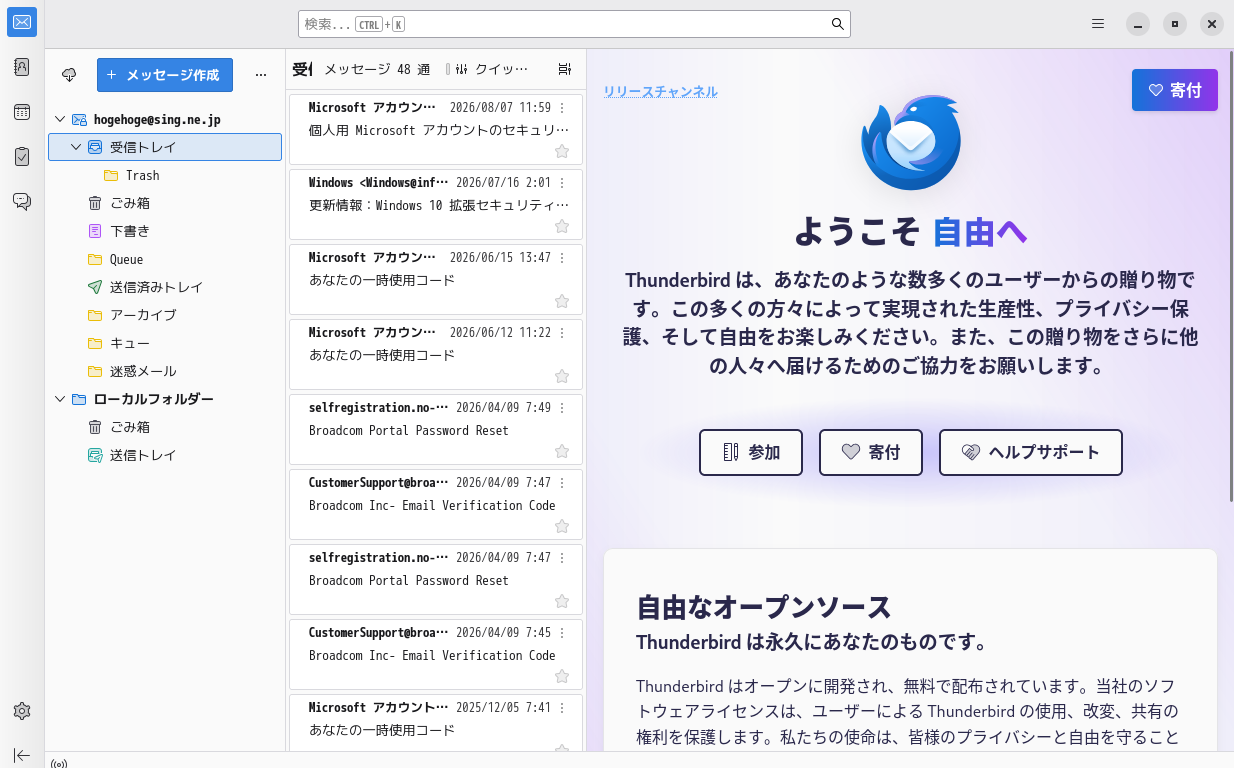Star the 7:45 Broadcom Email Verification Code message
This screenshot has width=1234, height=768.
coord(562,676)
